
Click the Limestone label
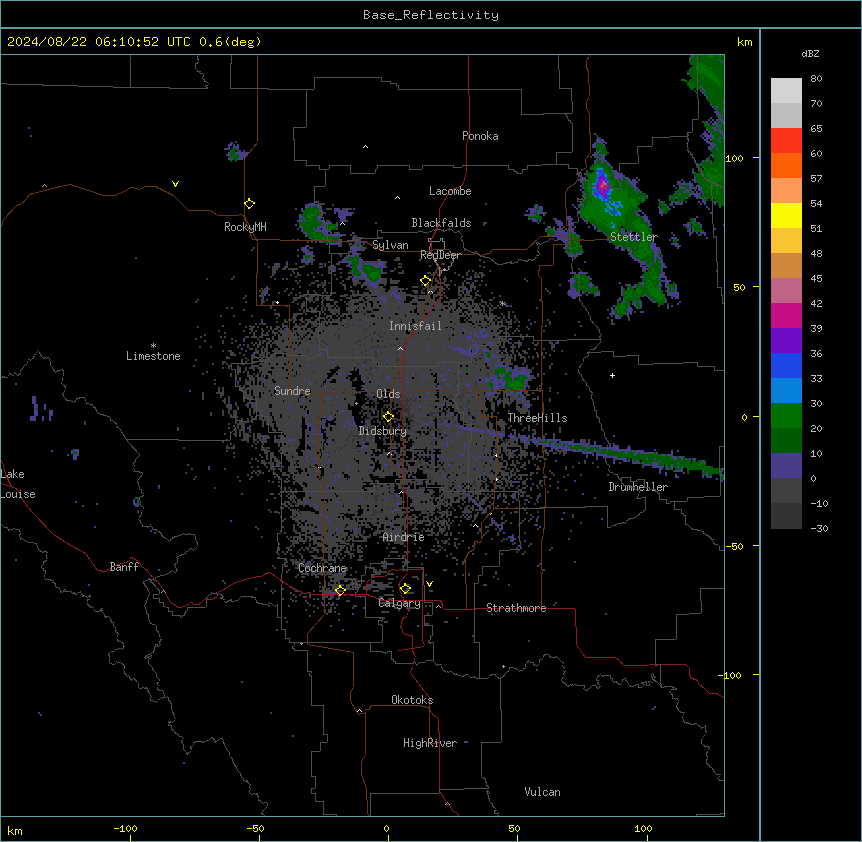coord(153,356)
